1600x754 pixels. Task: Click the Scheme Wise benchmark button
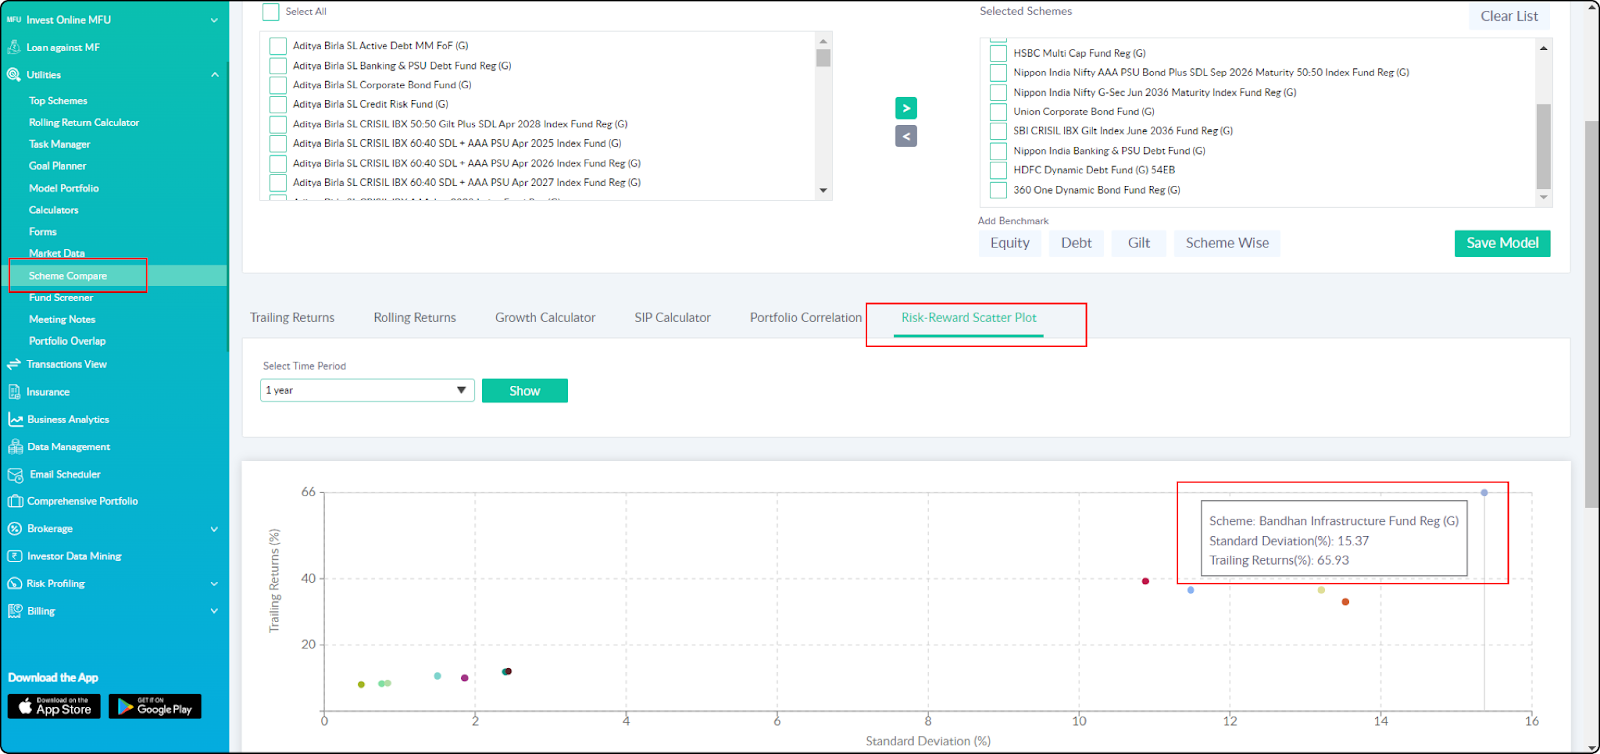coord(1227,243)
